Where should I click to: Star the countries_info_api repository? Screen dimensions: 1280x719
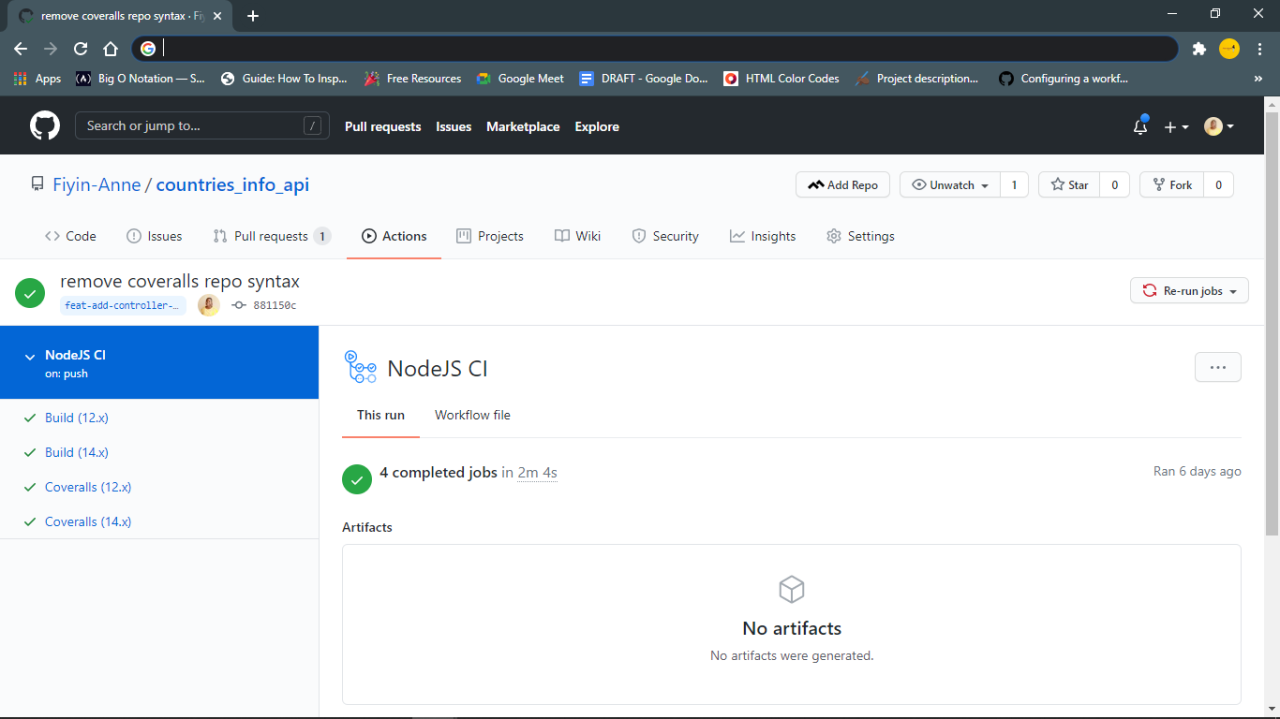(x=1069, y=184)
